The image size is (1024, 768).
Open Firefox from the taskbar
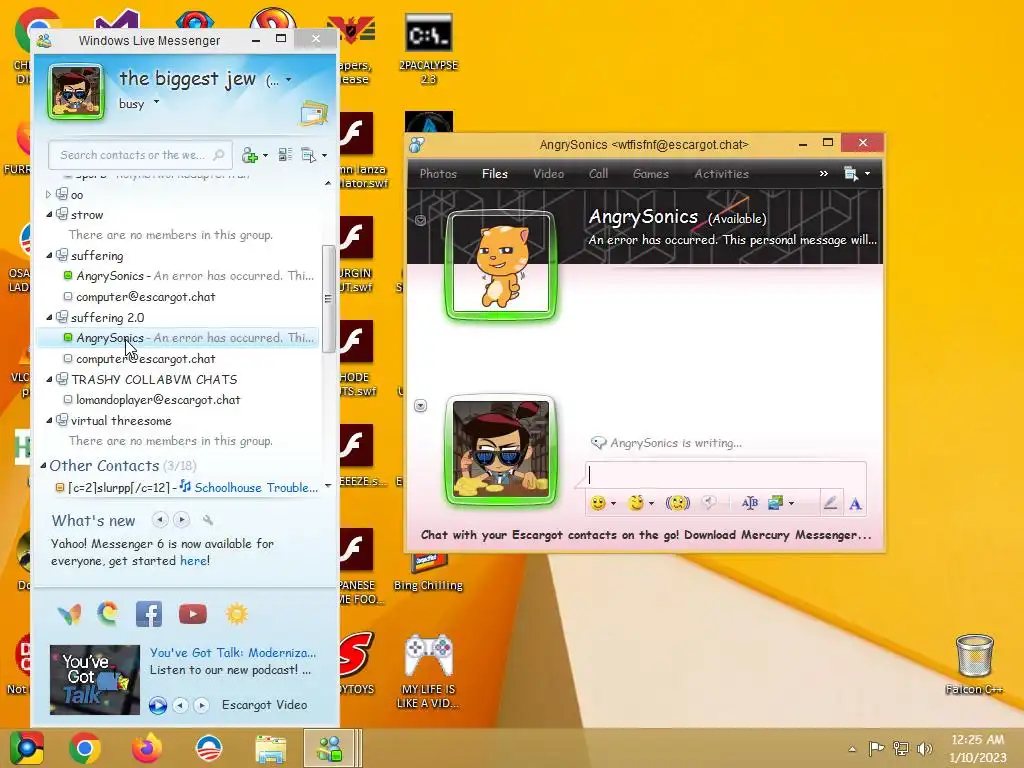click(x=146, y=748)
